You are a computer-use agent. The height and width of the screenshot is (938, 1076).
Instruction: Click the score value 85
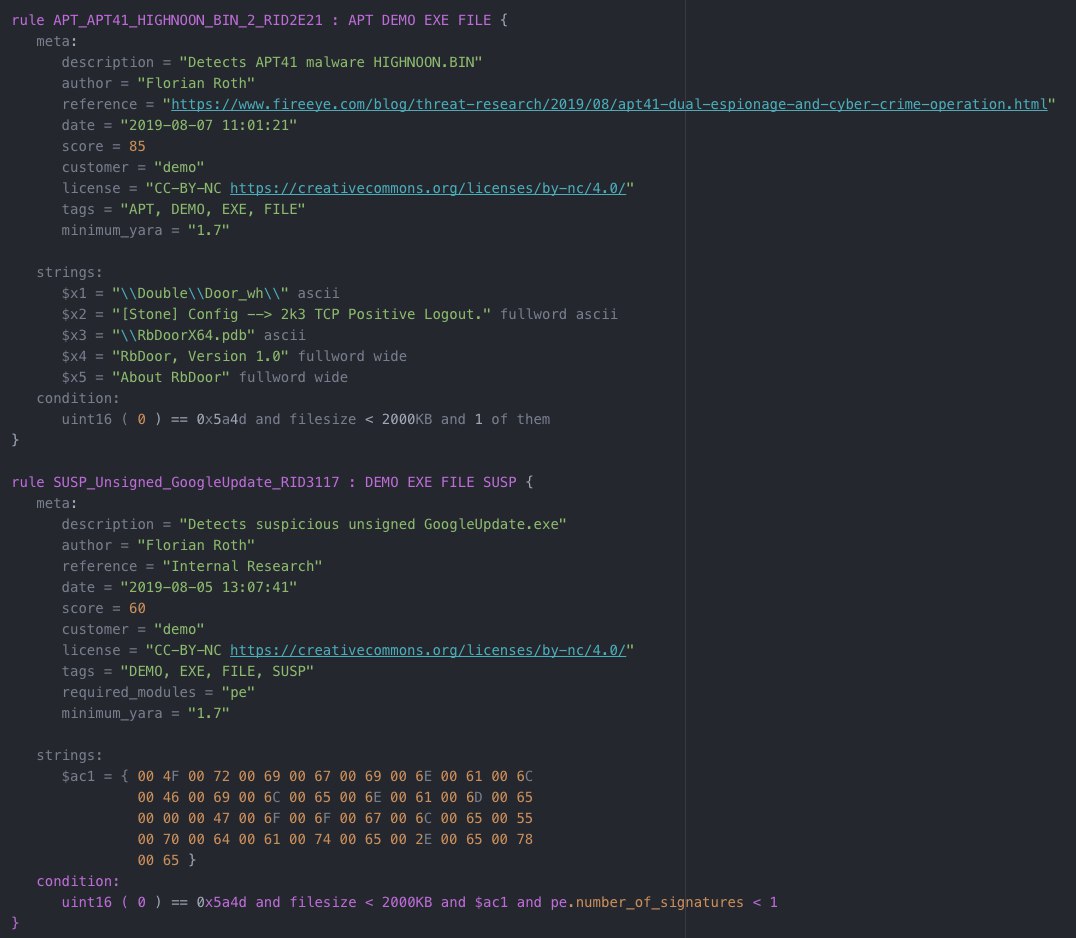pyautogui.click(x=137, y=146)
